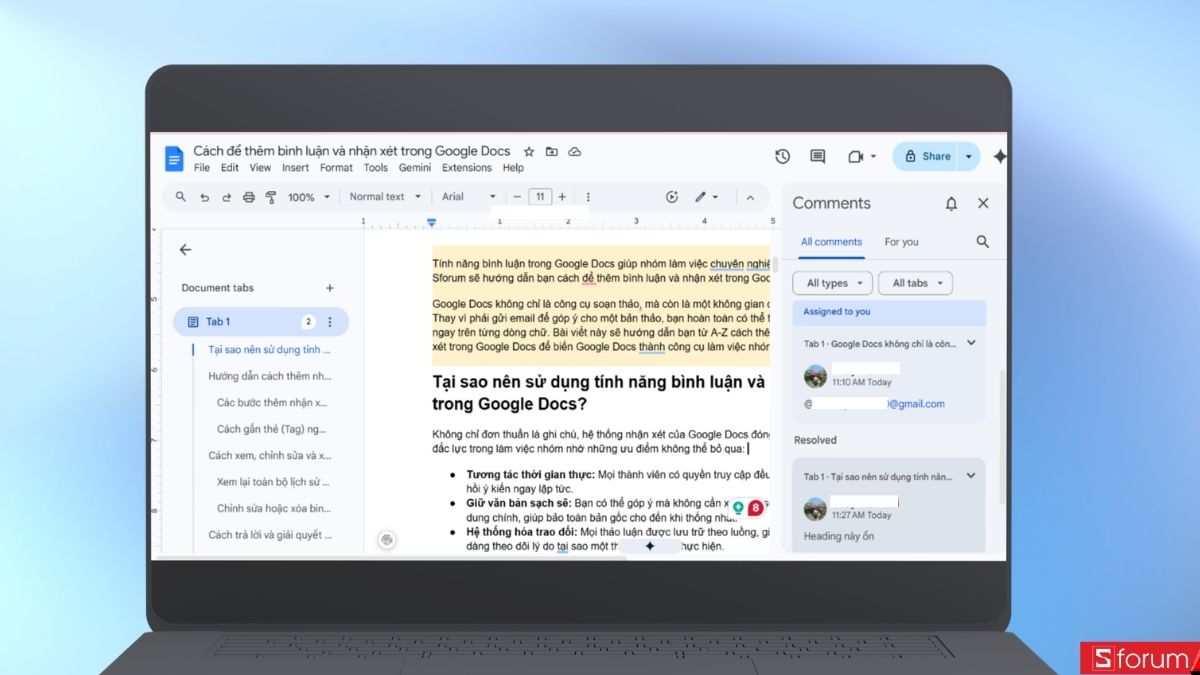
Task: Click the document title text
Action: point(352,151)
